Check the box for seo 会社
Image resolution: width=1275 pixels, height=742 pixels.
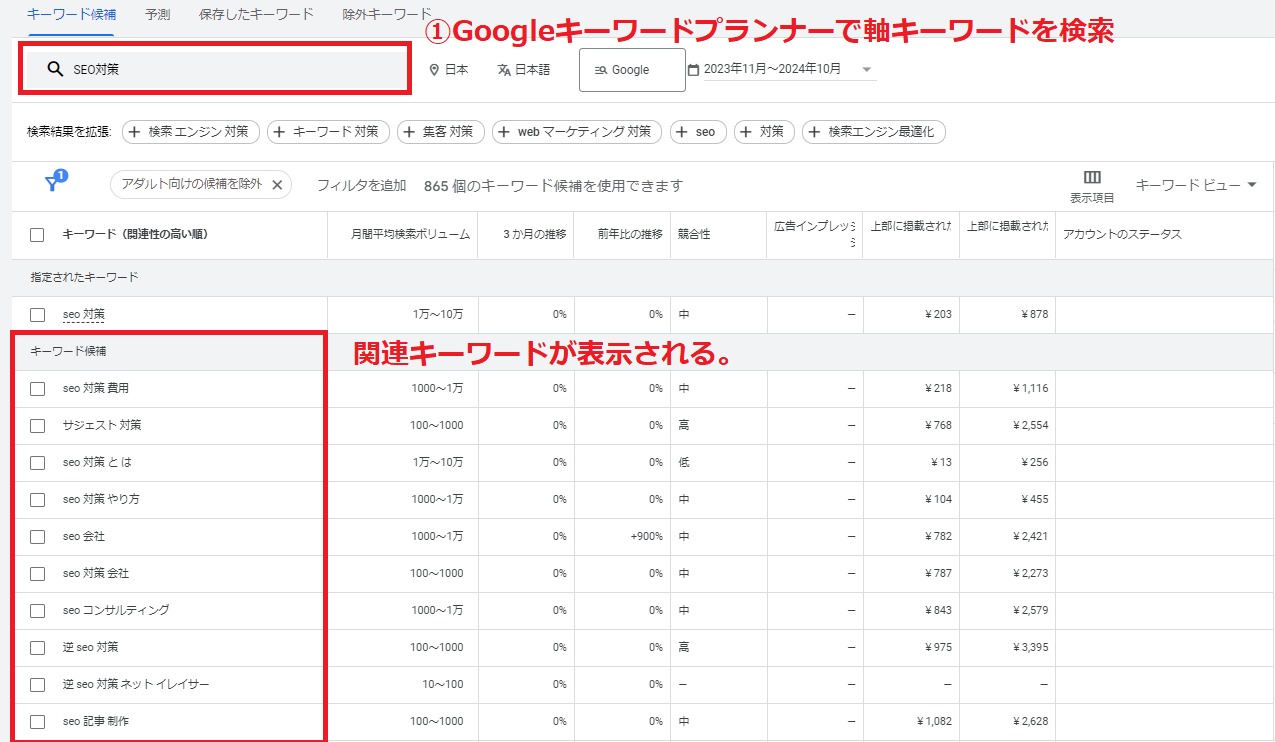point(37,537)
